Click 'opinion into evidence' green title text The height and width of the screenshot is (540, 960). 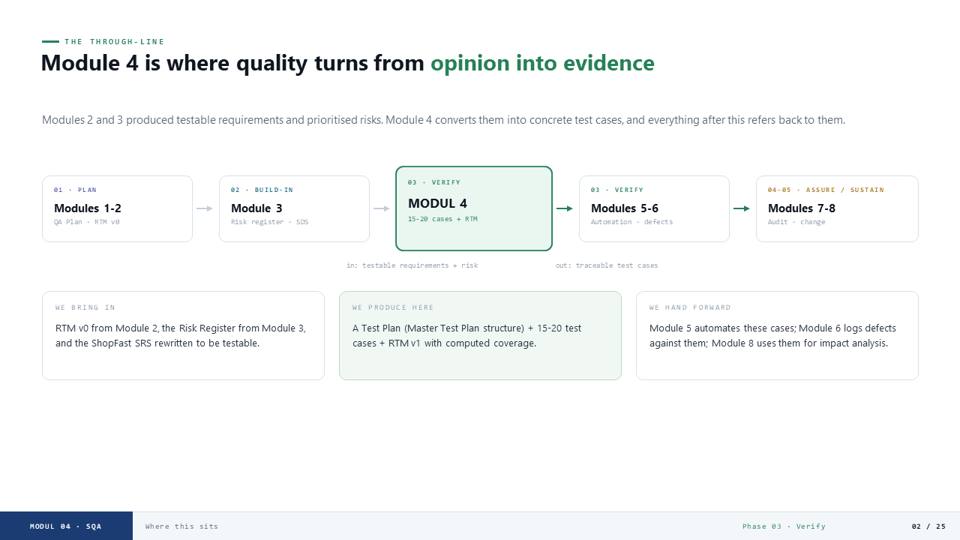point(542,63)
